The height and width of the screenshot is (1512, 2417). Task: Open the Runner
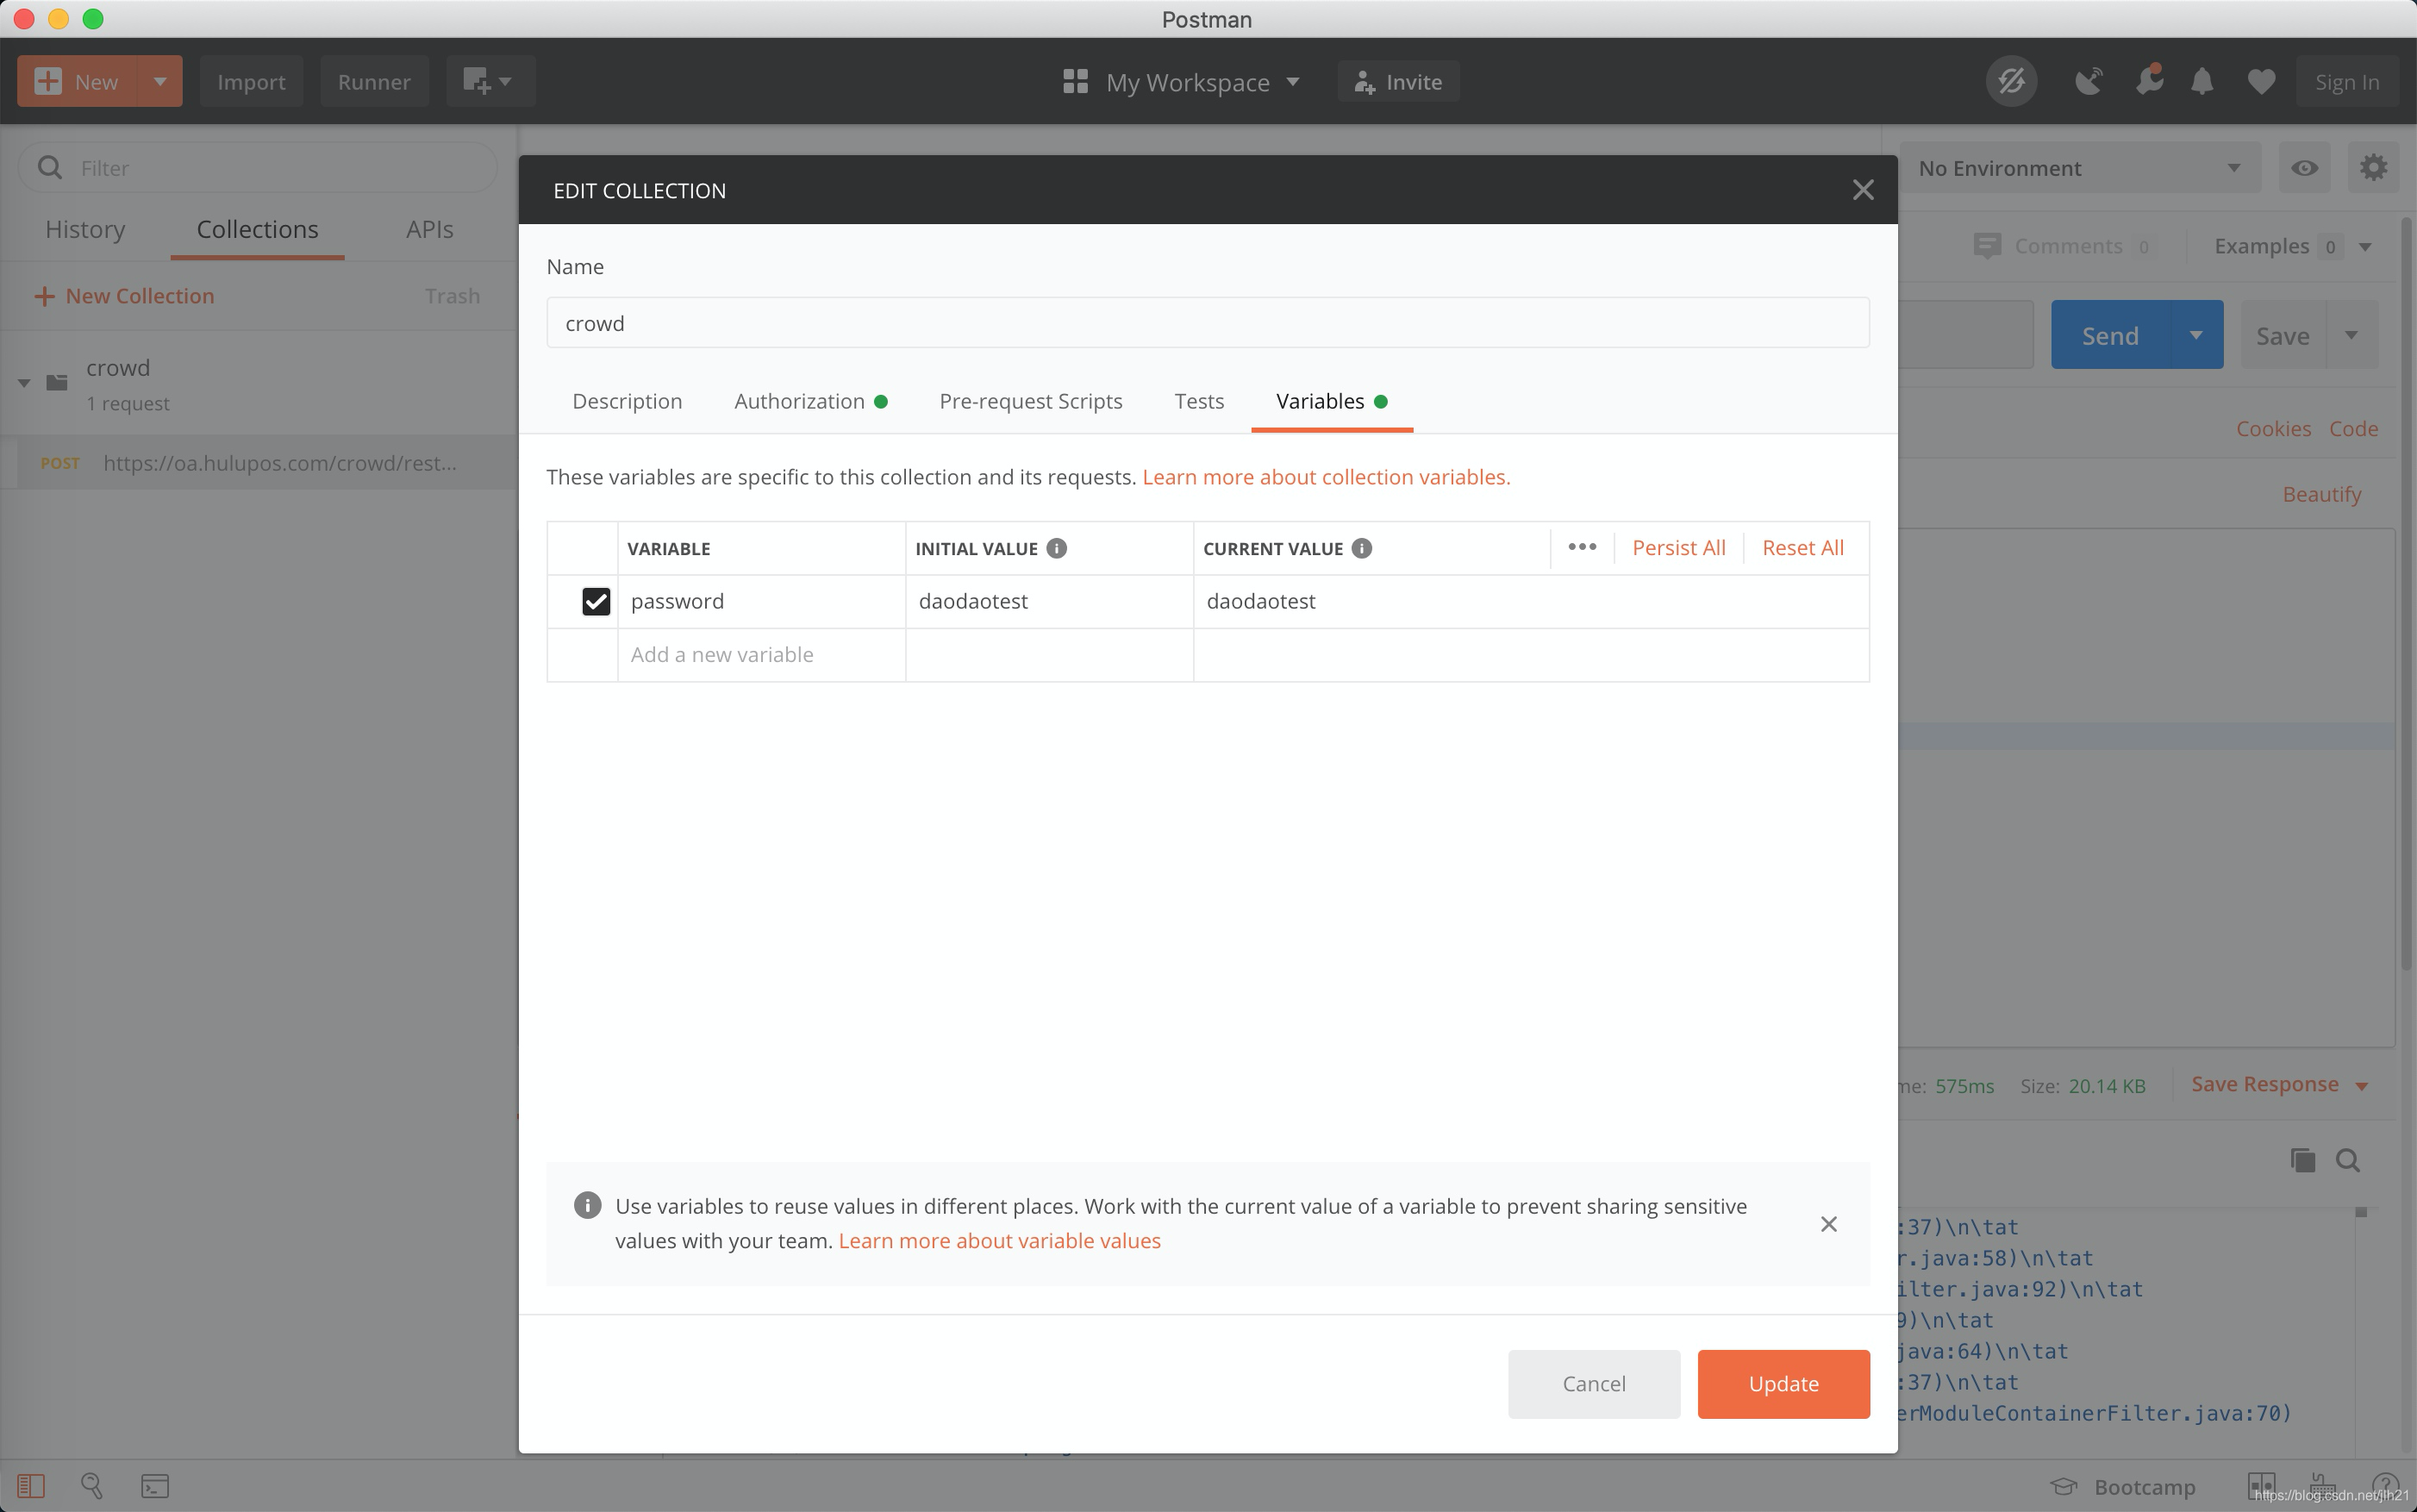tap(374, 81)
